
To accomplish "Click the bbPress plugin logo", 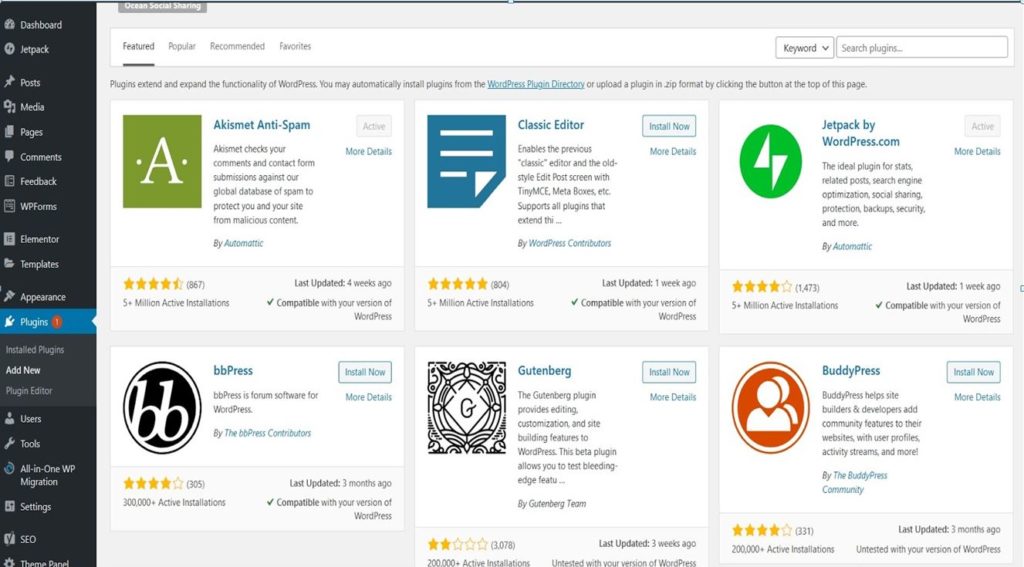I will (162, 408).
